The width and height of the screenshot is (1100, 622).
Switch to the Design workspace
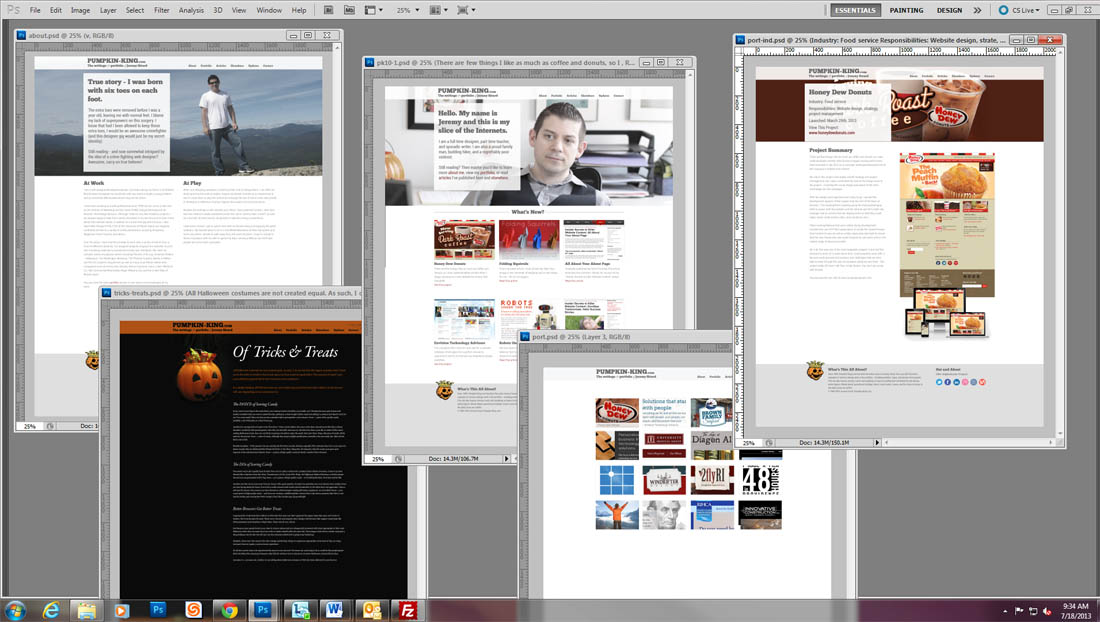pos(949,10)
